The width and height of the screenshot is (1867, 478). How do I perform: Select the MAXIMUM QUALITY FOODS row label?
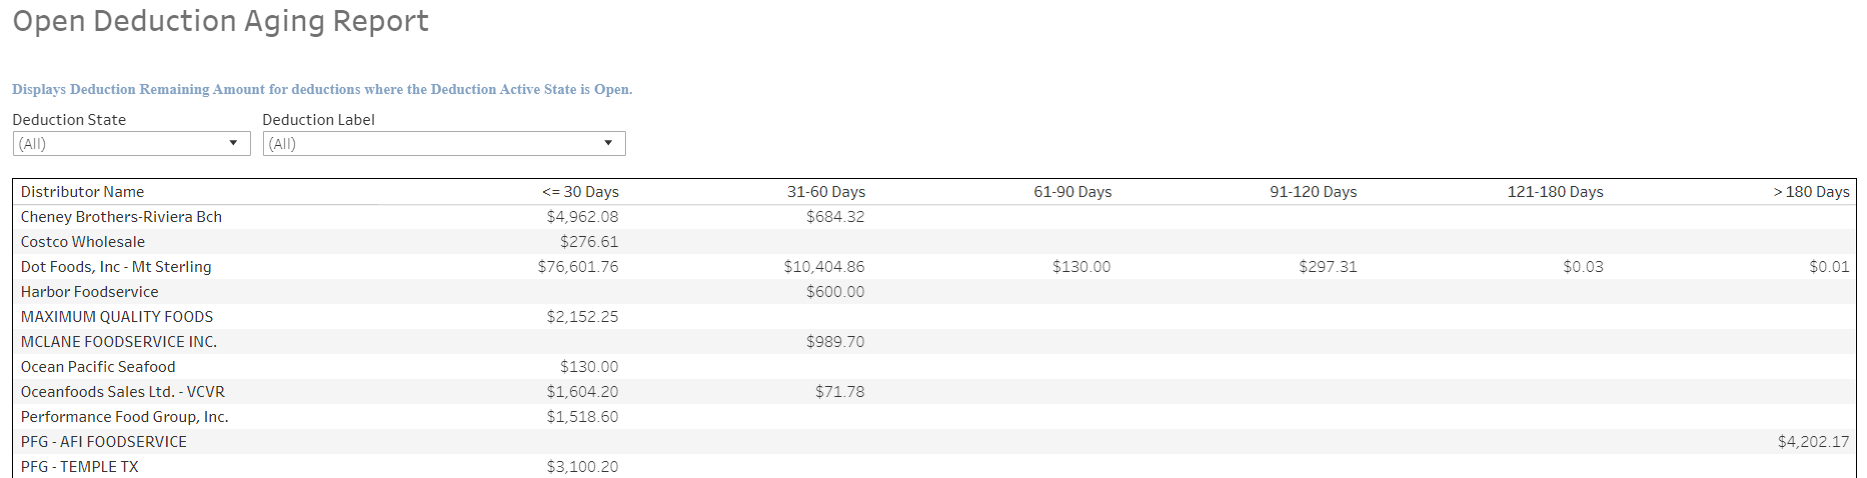(x=117, y=317)
